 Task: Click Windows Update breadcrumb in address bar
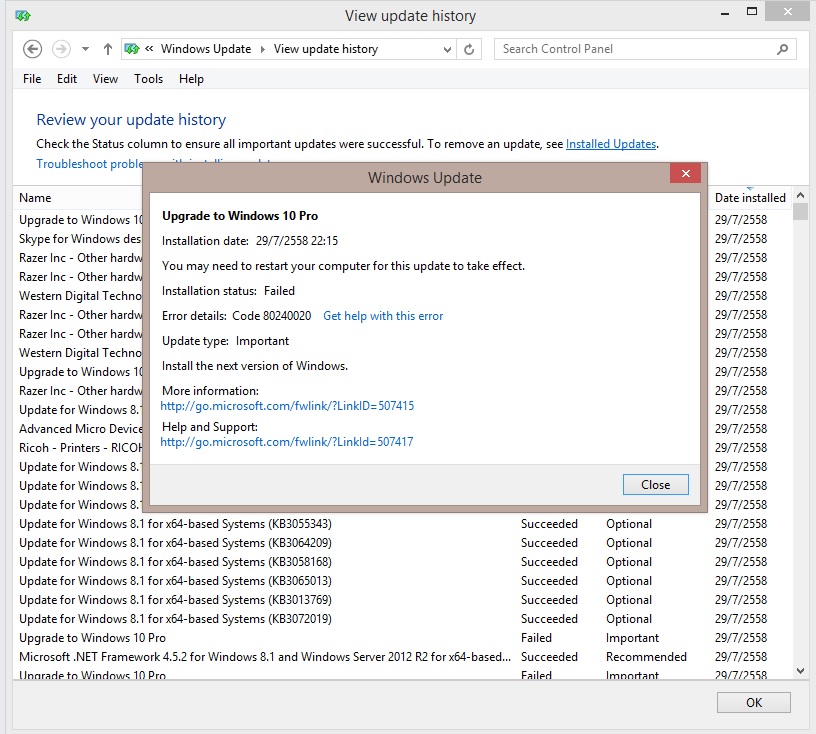point(206,49)
